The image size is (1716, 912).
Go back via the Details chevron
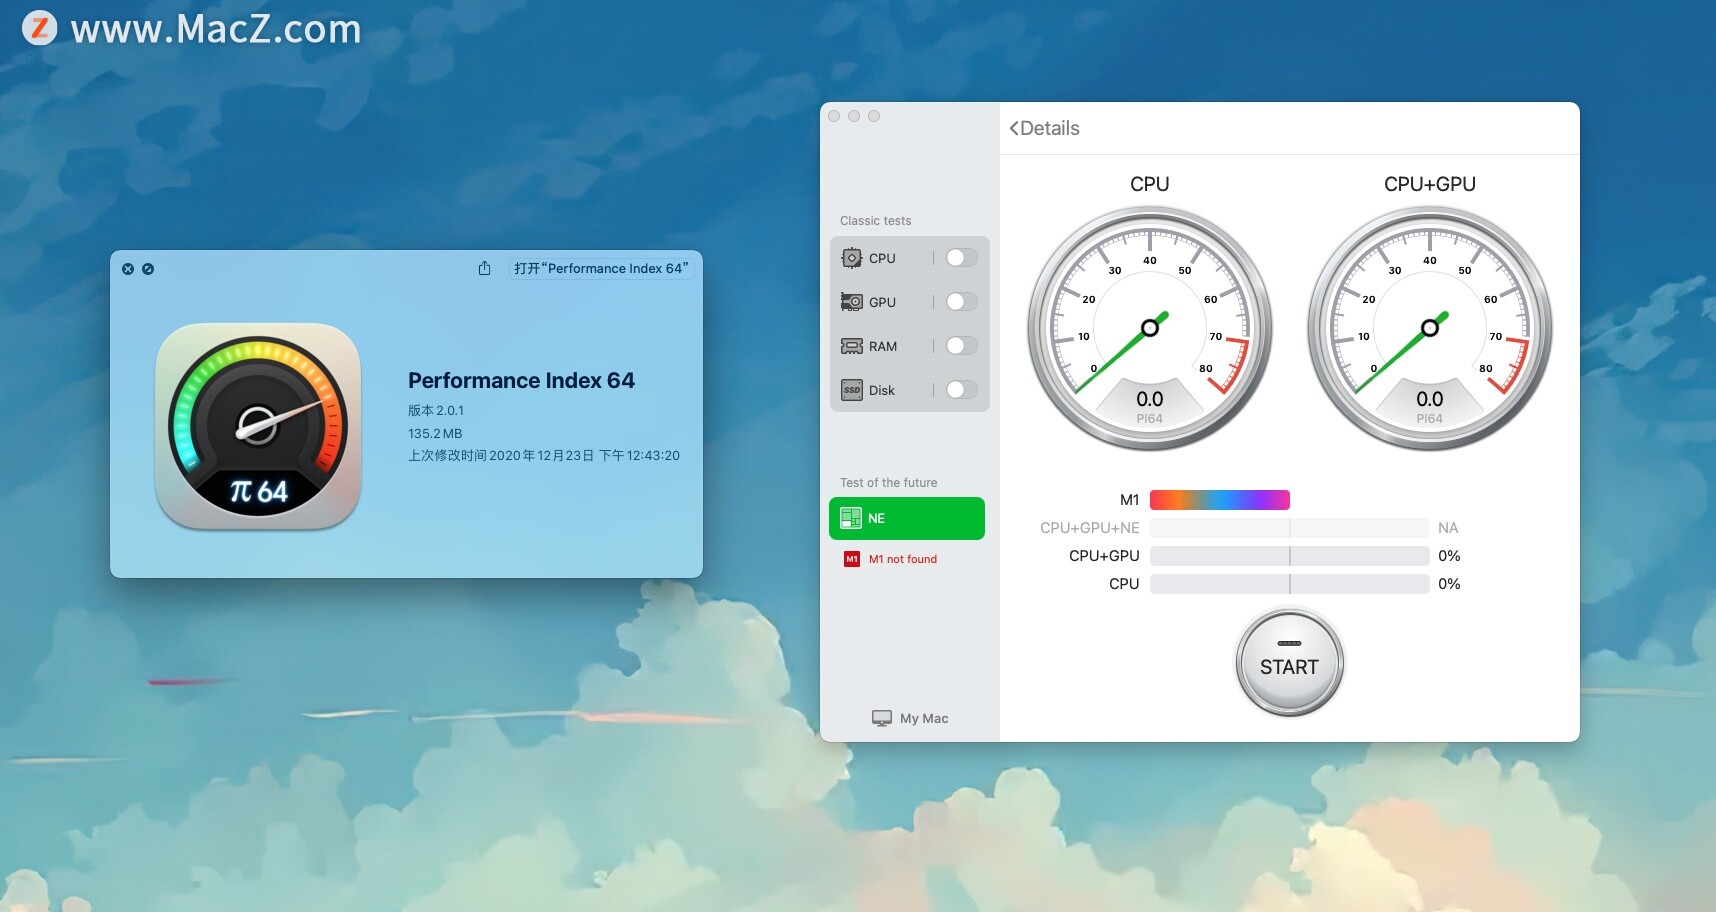[1014, 128]
